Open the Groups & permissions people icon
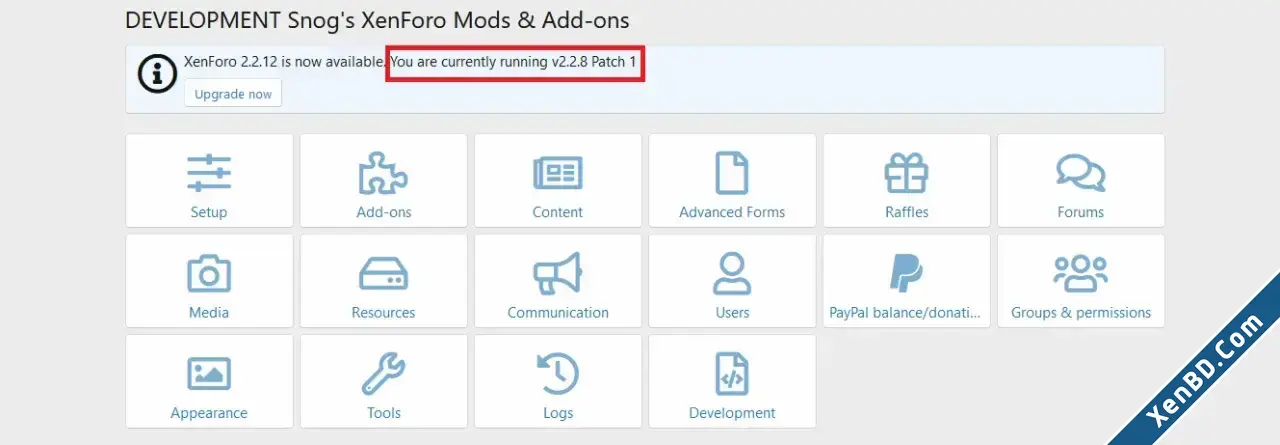 [x=1081, y=273]
